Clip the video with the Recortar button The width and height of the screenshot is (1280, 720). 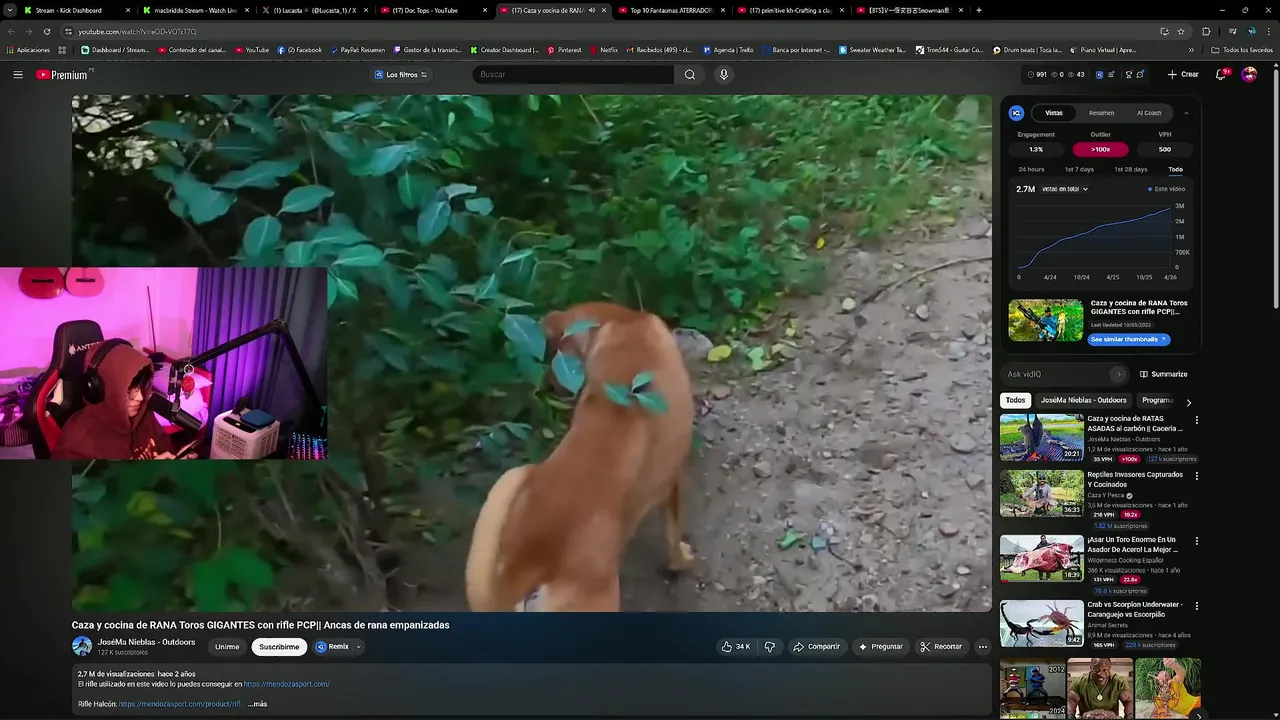pos(941,647)
